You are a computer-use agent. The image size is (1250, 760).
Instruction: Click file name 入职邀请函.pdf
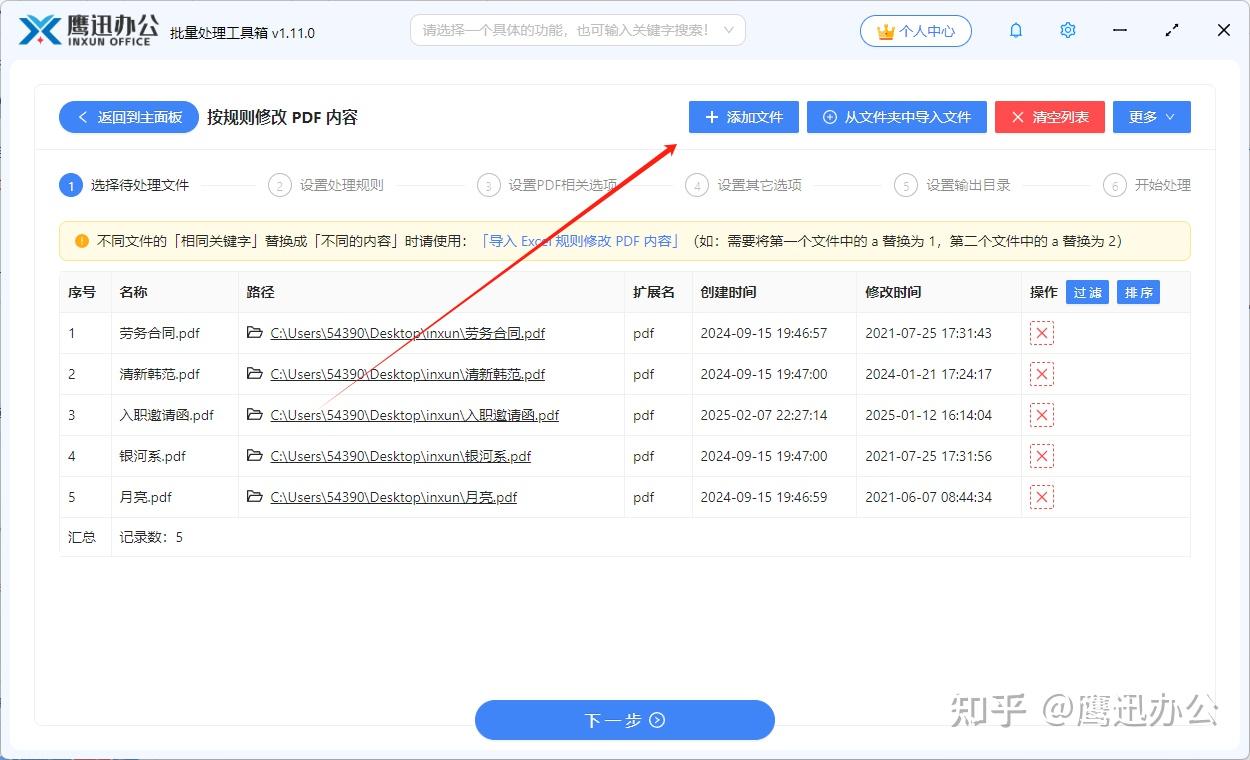167,415
